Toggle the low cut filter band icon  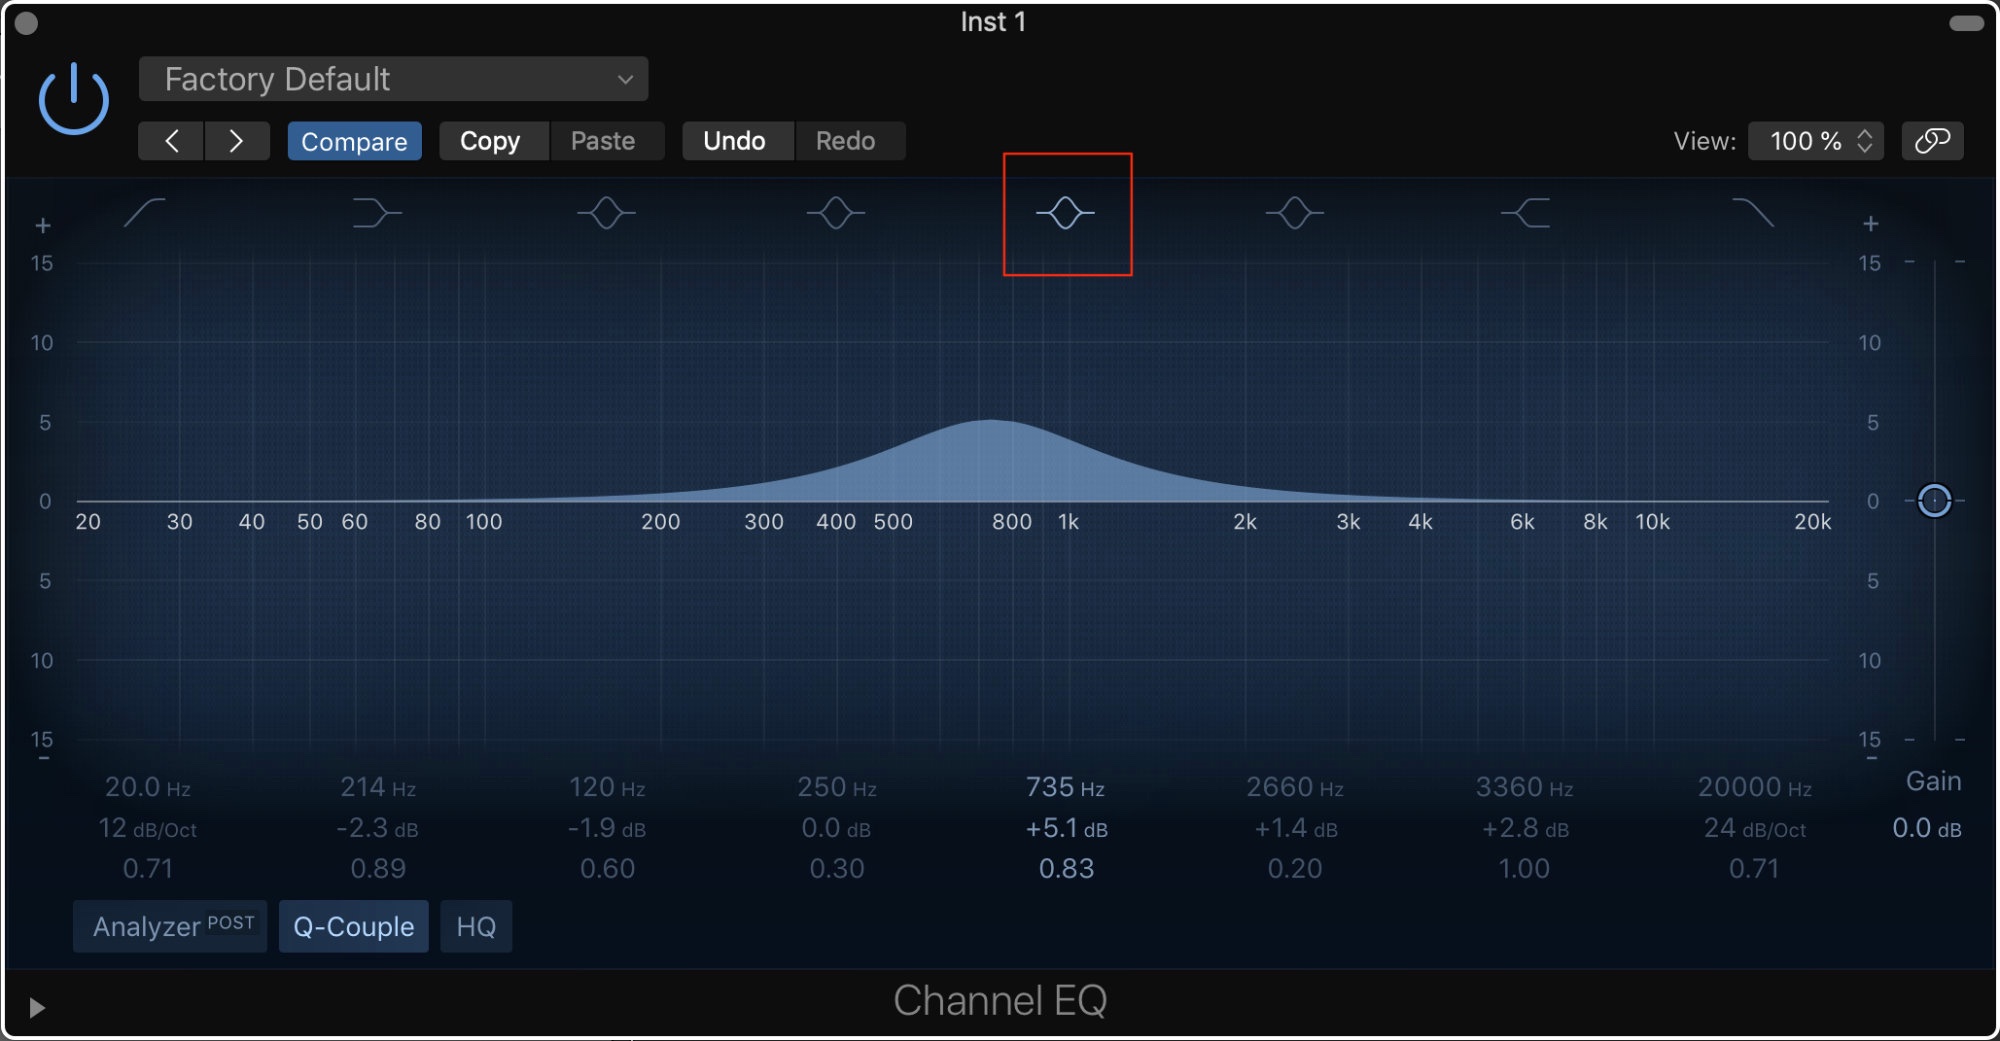[145, 213]
